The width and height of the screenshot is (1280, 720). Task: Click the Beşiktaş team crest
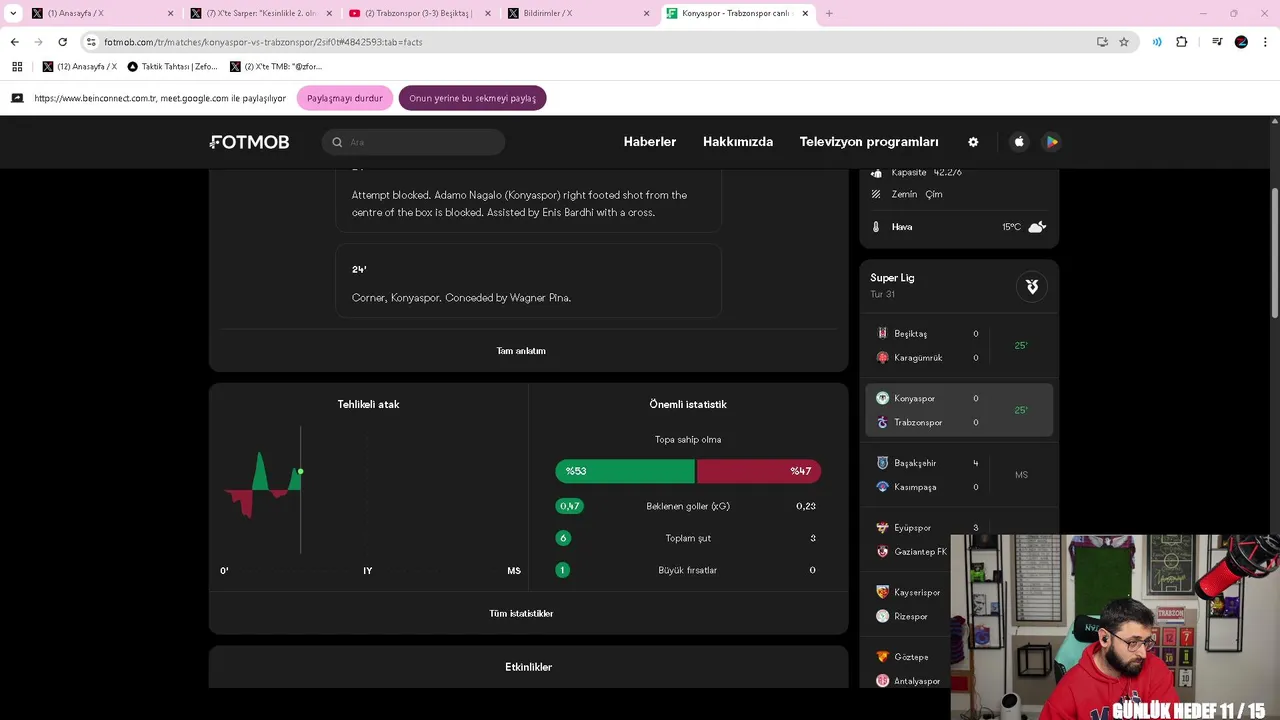882,333
